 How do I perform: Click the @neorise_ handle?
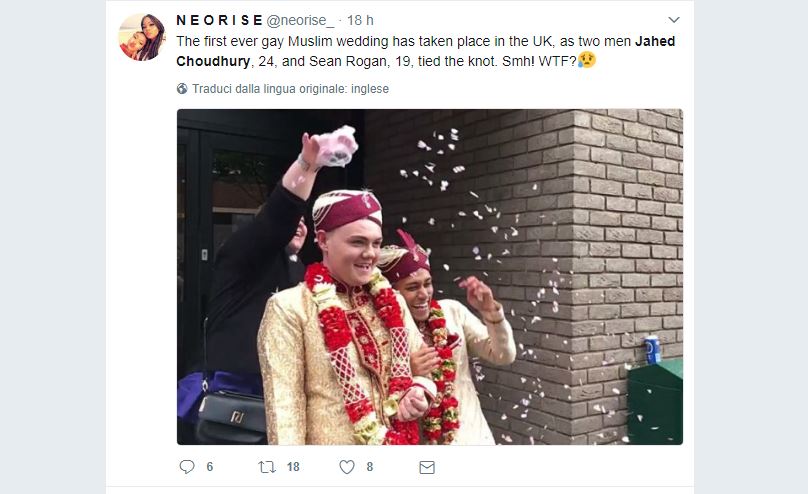(x=300, y=20)
